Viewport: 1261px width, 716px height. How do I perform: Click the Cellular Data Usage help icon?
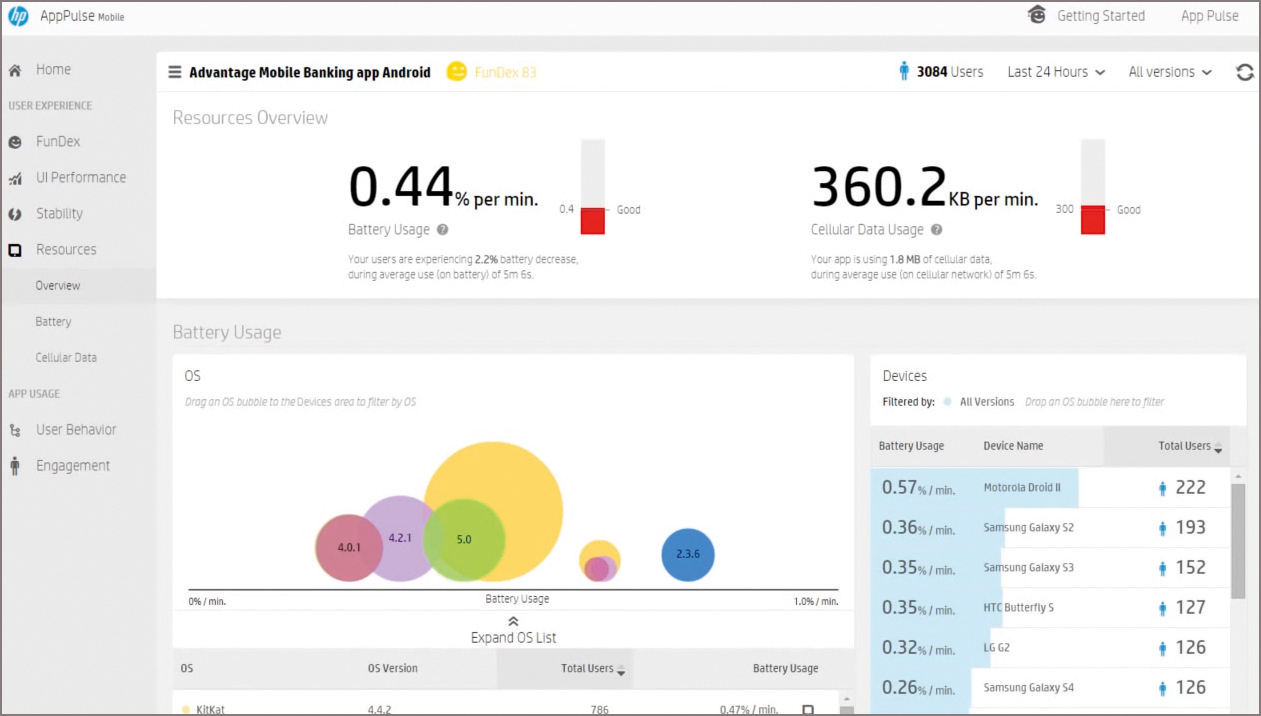tap(936, 230)
